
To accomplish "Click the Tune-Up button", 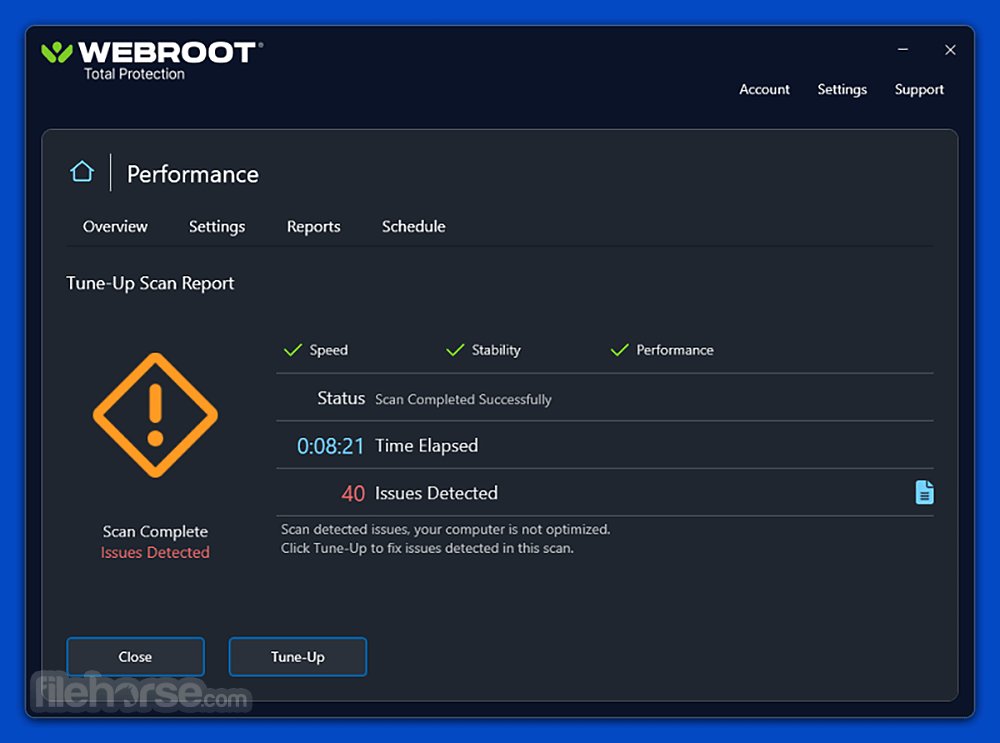I will pyautogui.click(x=298, y=656).
